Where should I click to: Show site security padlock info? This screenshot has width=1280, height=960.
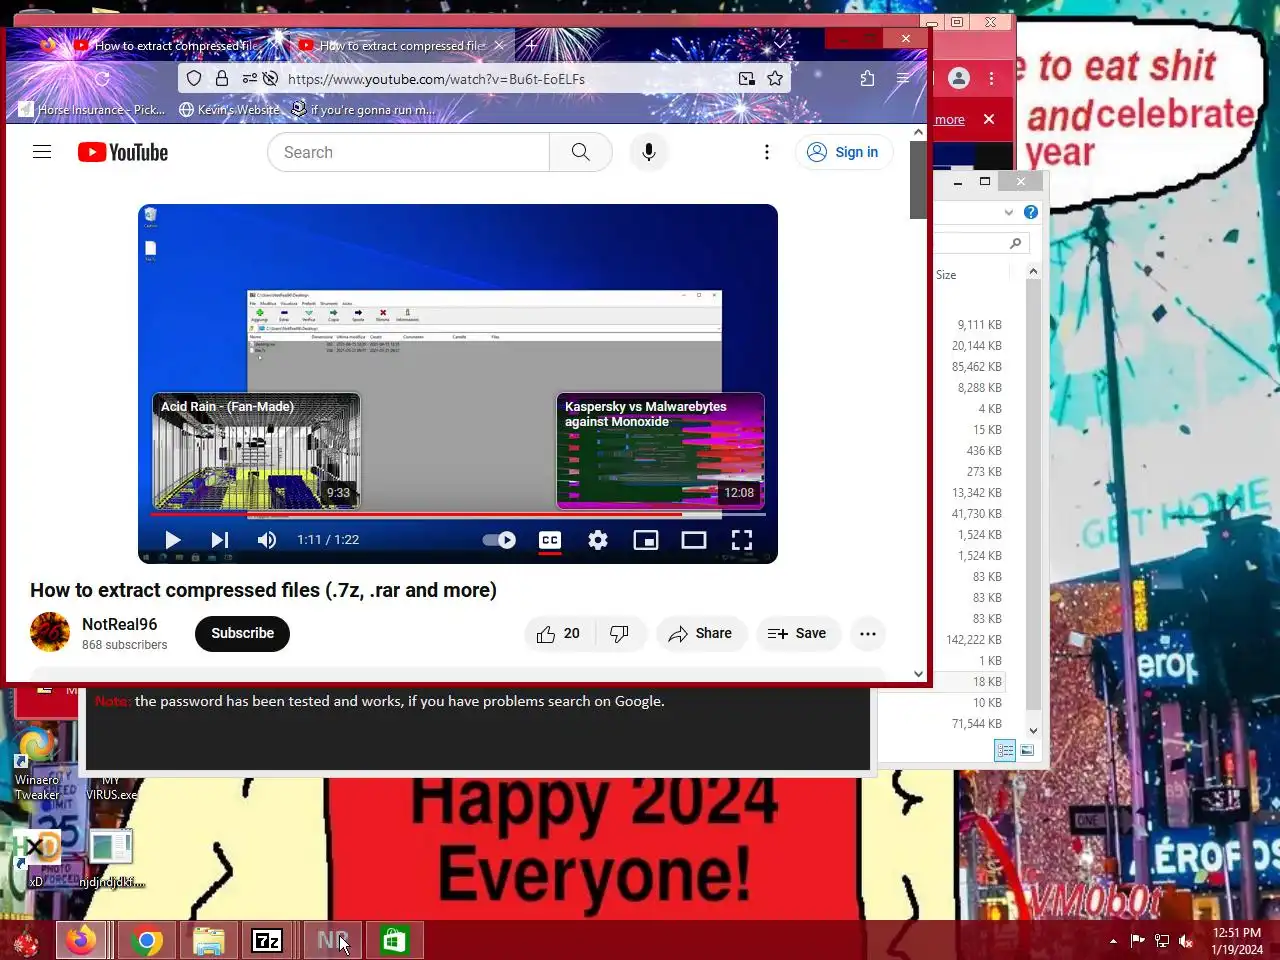tap(222, 78)
